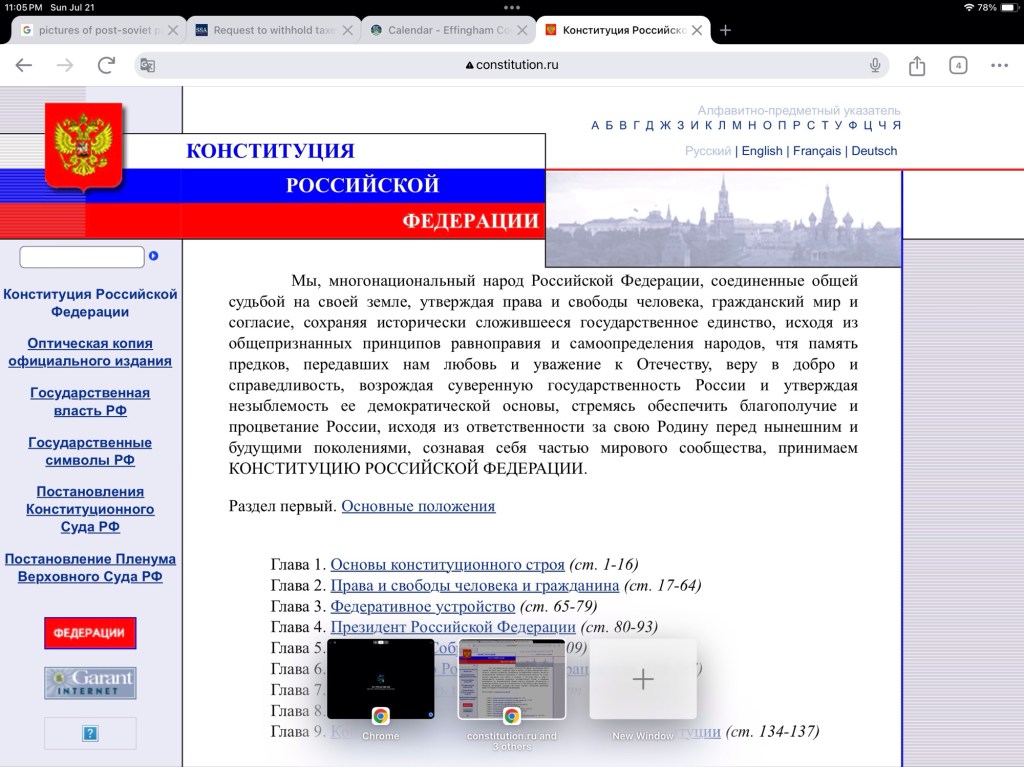Switch to the Calendar - Effingham tab
This screenshot has height=767, width=1024.
click(x=448, y=30)
